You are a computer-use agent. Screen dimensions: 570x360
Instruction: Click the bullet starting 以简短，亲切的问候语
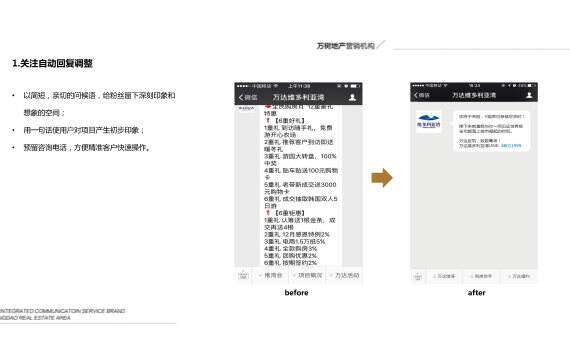(x=99, y=104)
